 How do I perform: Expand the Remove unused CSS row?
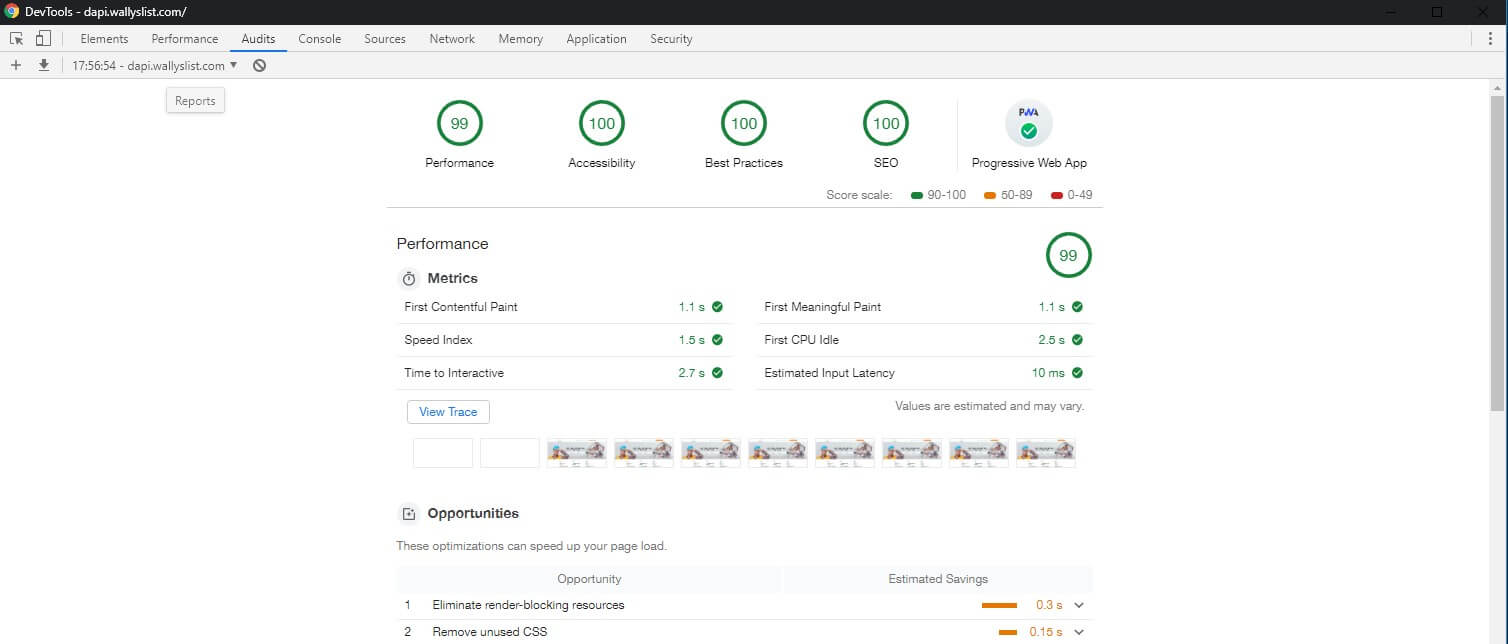click(1079, 632)
